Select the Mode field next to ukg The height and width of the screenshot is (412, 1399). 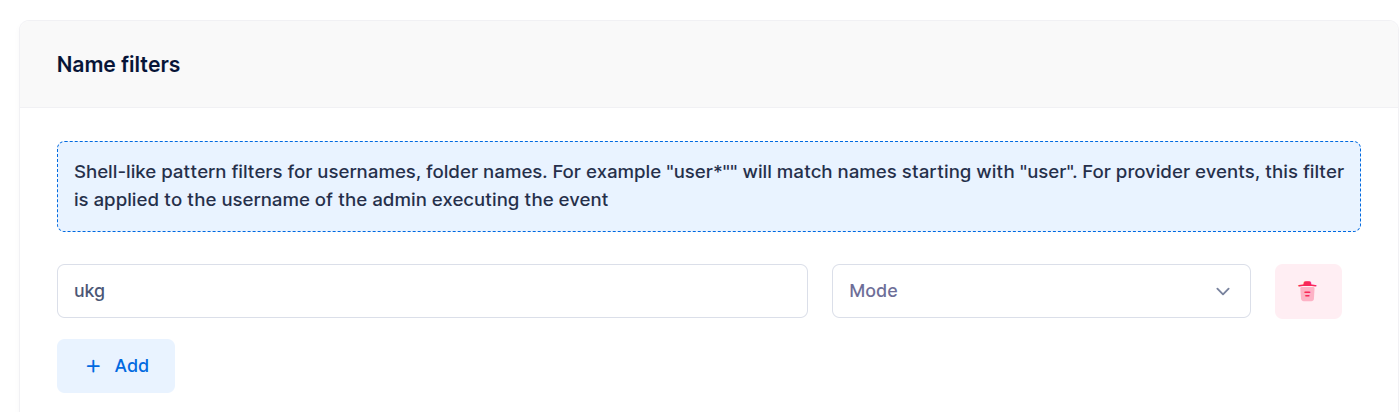pyautogui.click(x=1041, y=291)
